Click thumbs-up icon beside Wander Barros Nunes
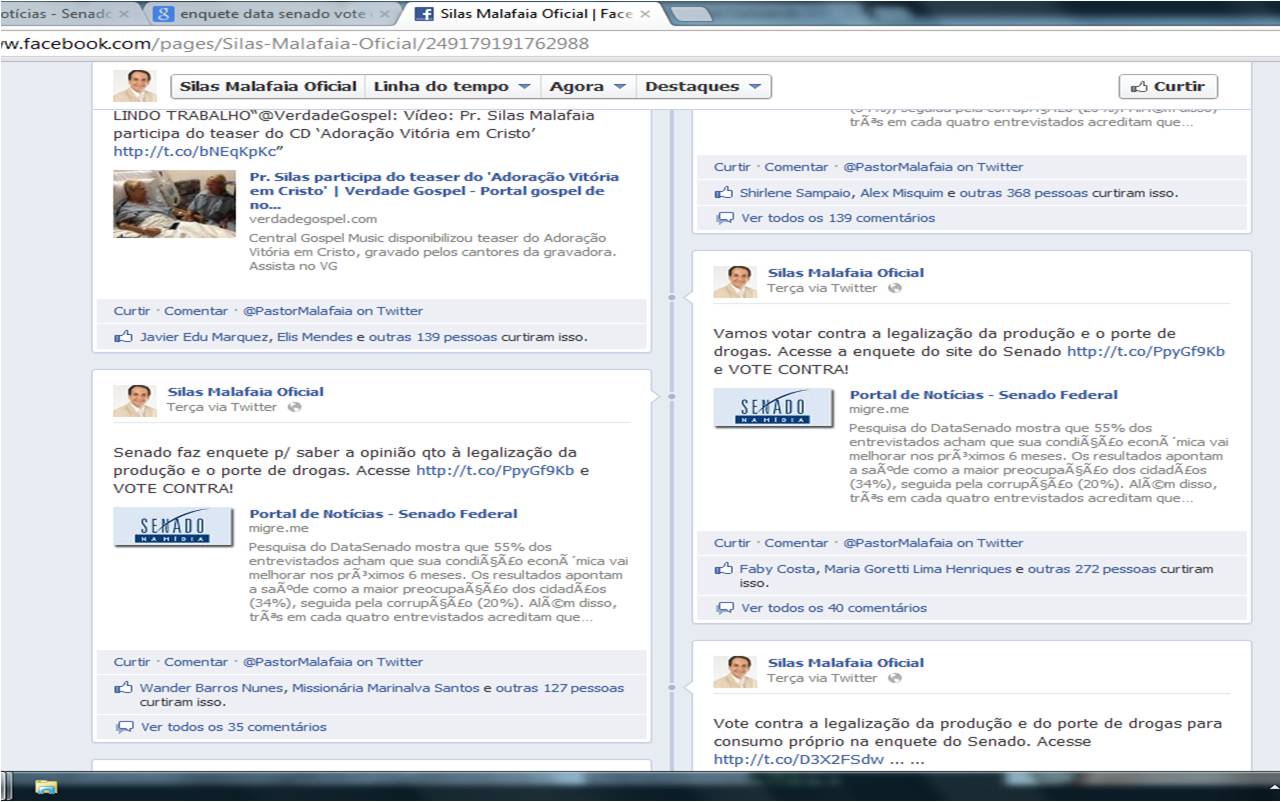This screenshot has height=802, width=1281. coord(123,688)
